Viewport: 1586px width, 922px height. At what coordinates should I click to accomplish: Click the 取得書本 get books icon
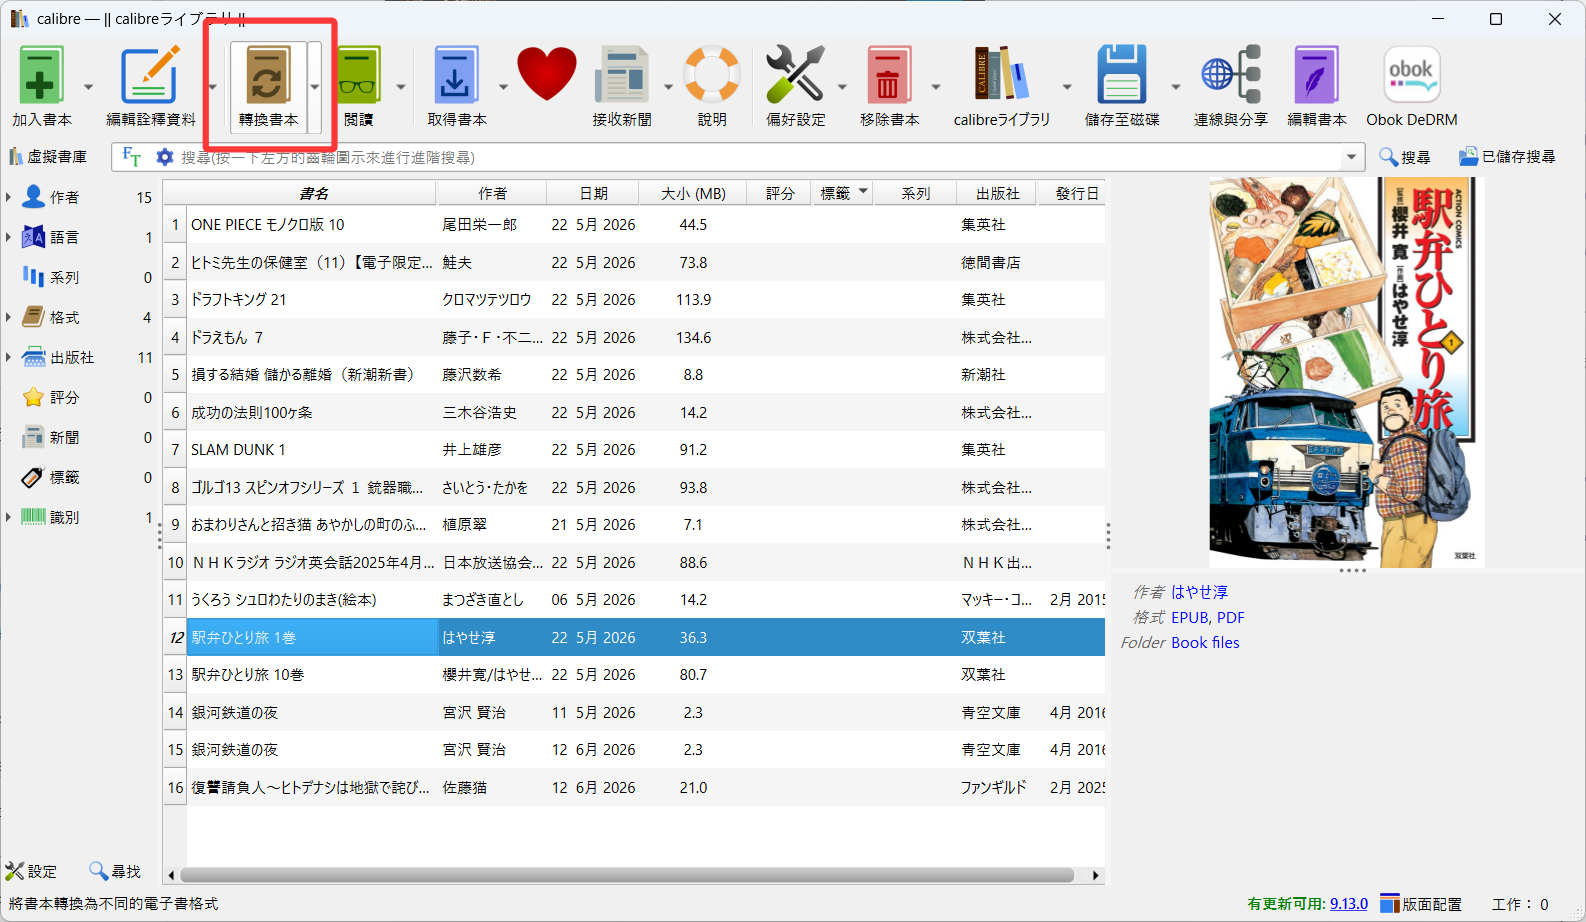(x=456, y=75)
